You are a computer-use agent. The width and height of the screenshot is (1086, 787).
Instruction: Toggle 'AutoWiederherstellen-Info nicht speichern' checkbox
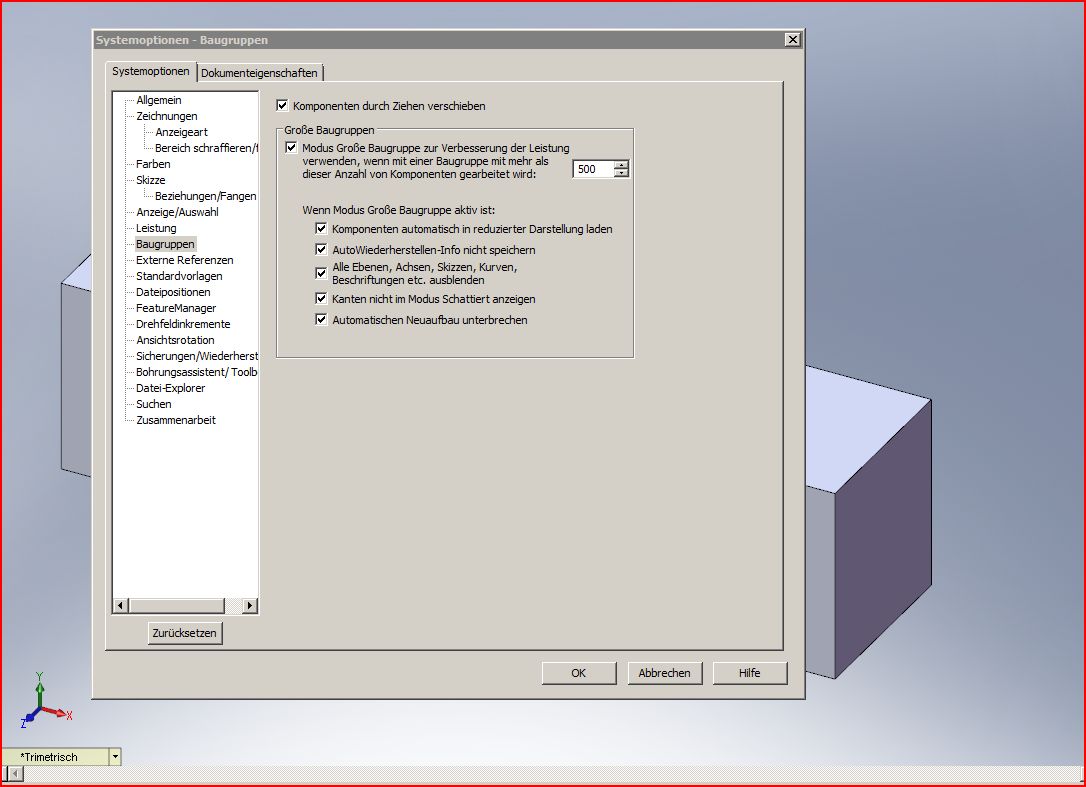click(x=321, y=249)
